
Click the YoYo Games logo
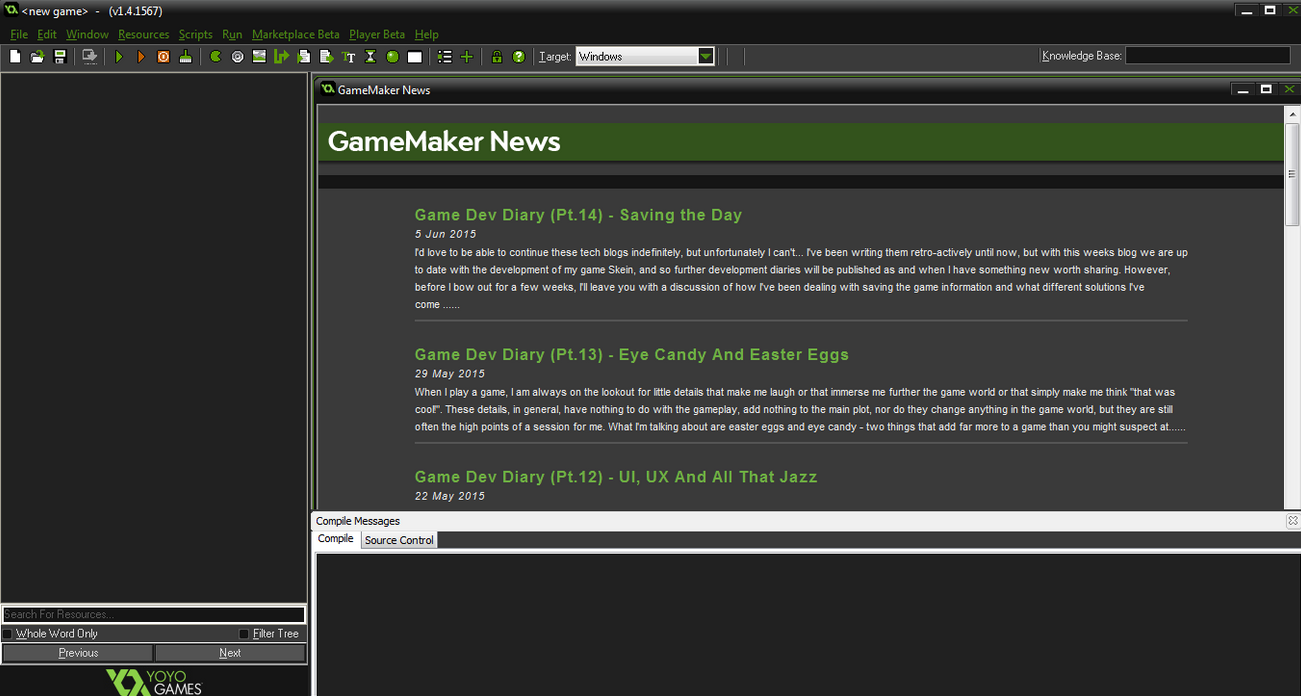click(x=155, y=682)
